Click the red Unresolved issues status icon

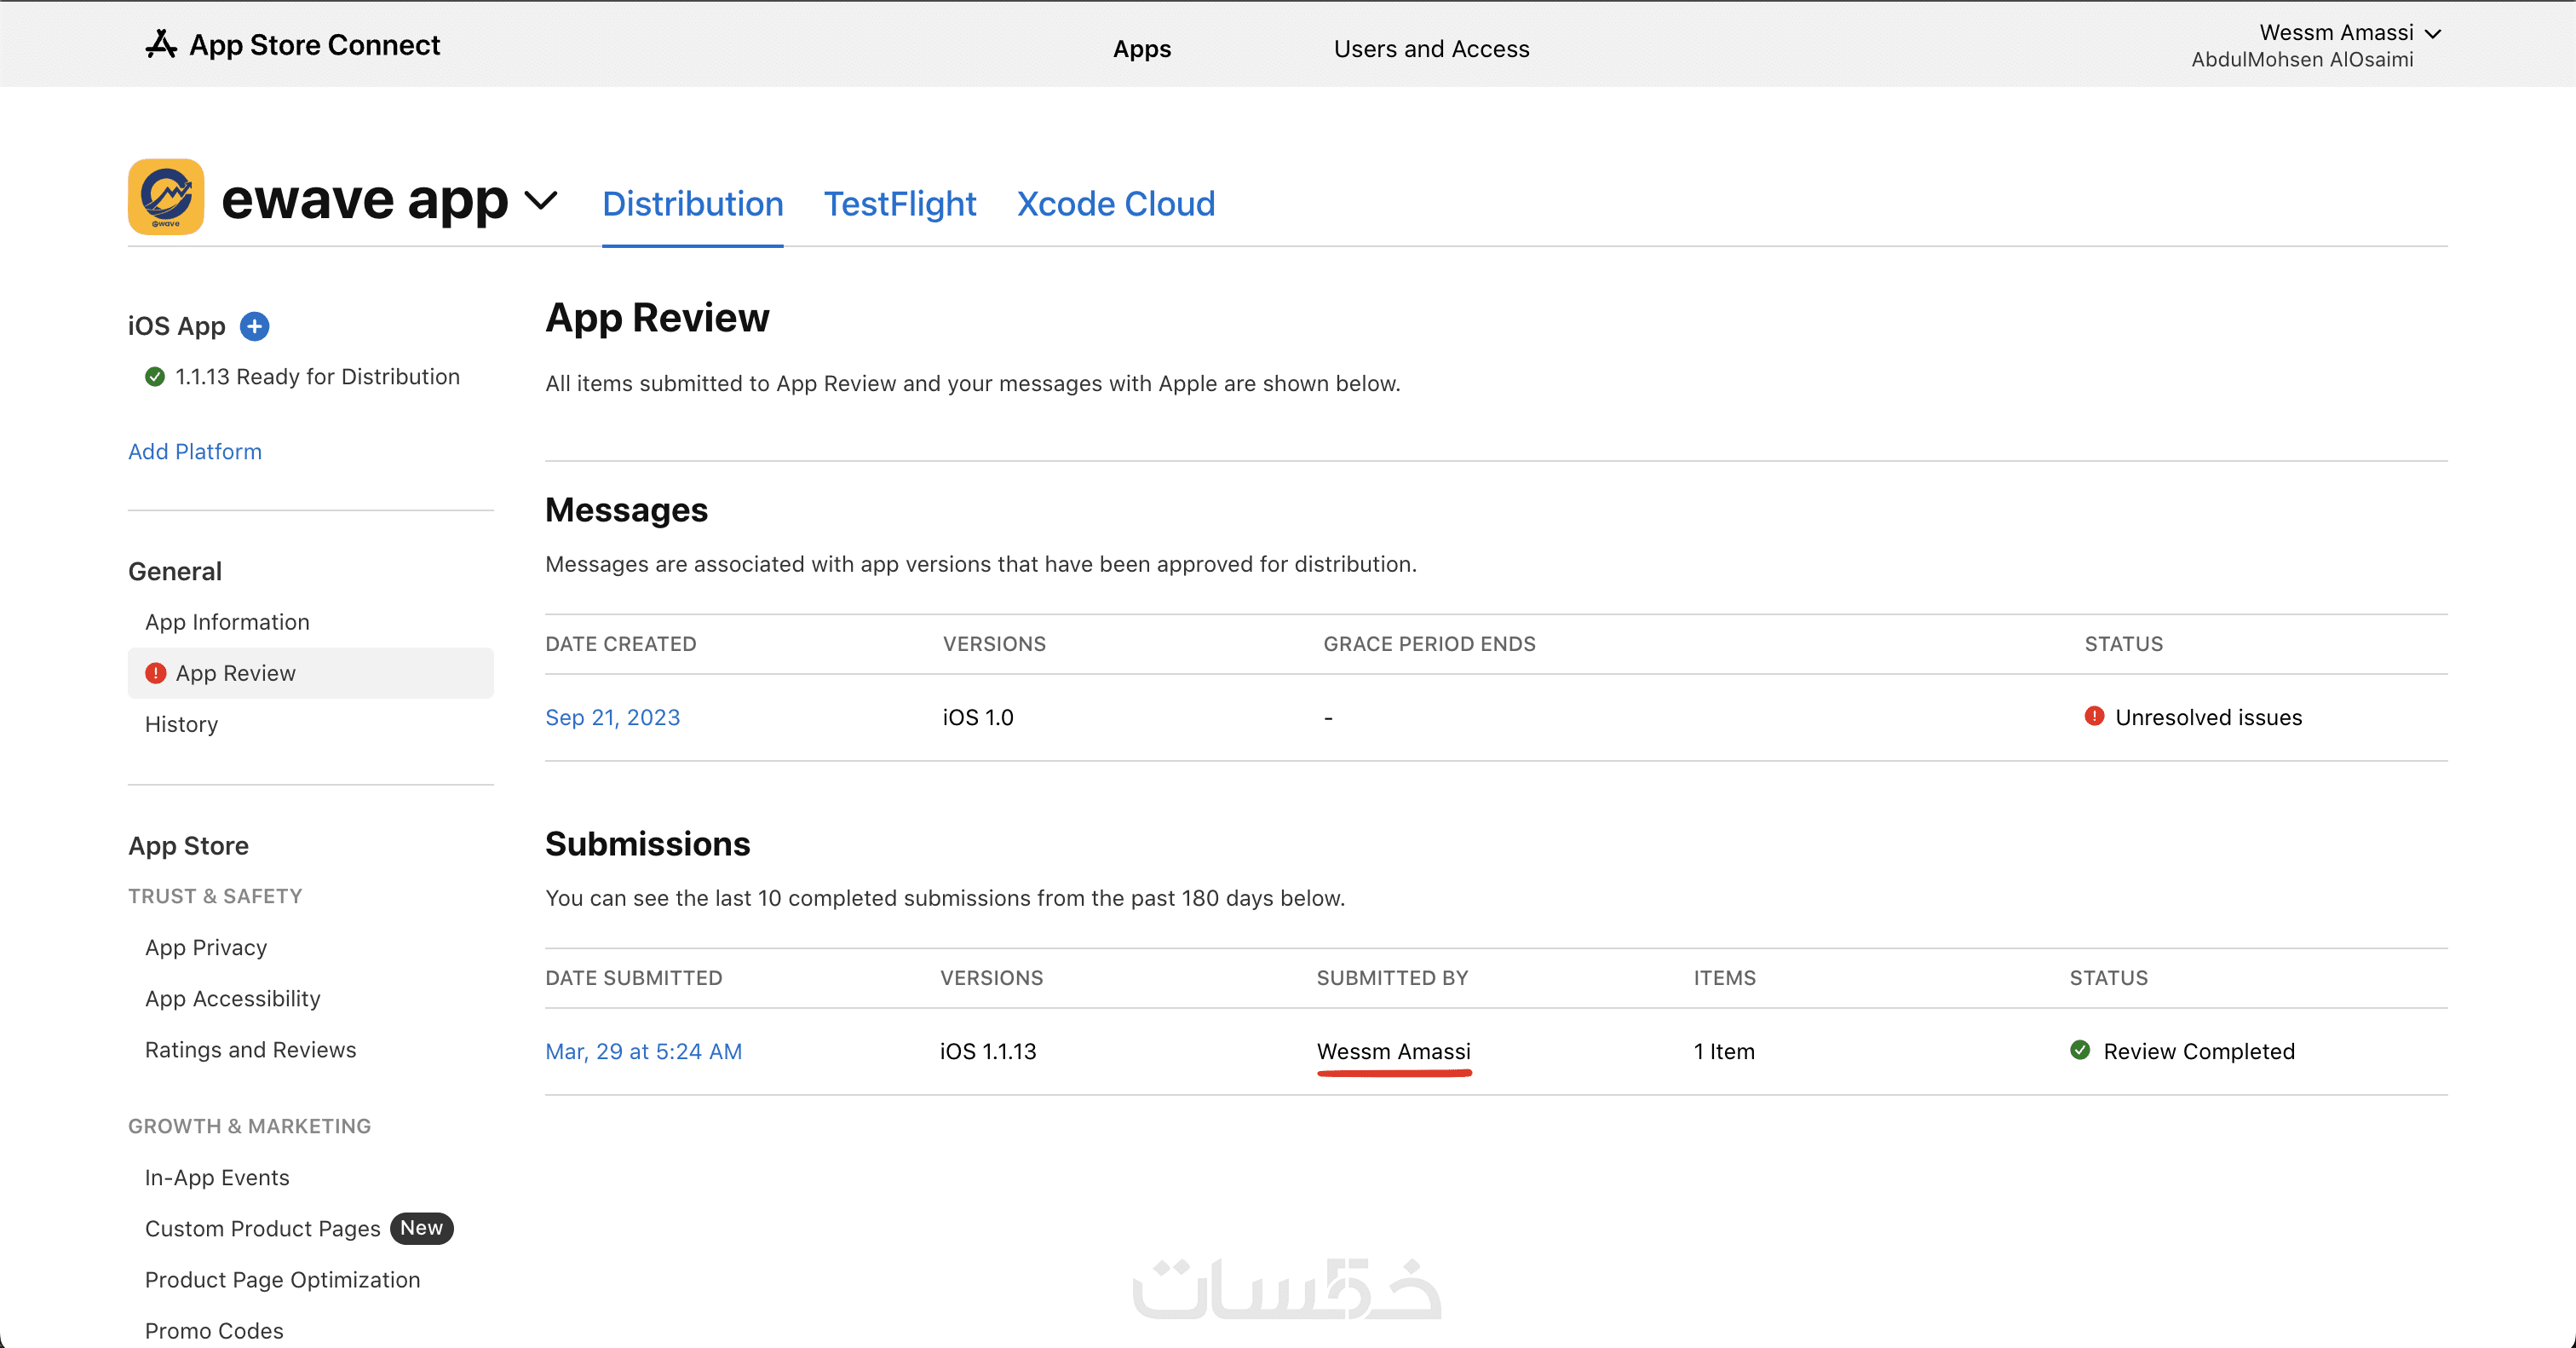2094,716
